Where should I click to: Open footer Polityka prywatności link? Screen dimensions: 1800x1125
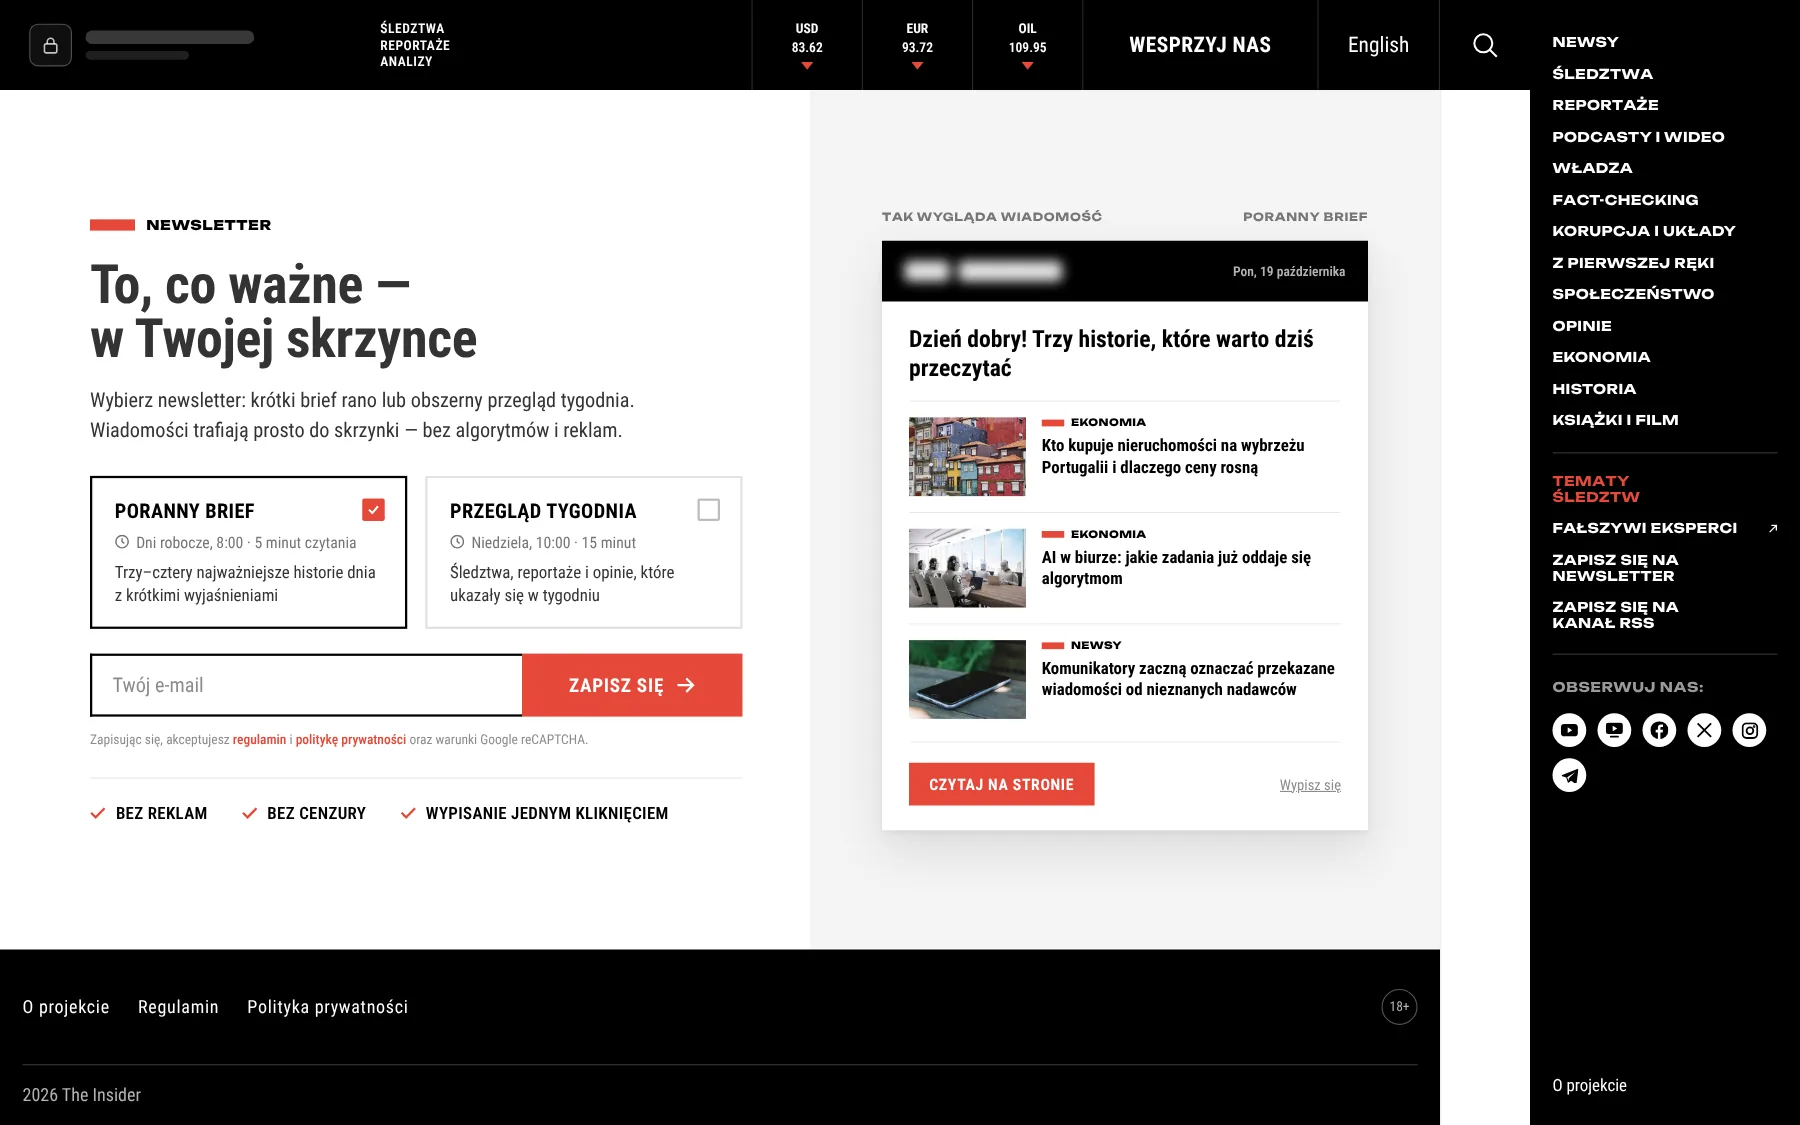327,1007
